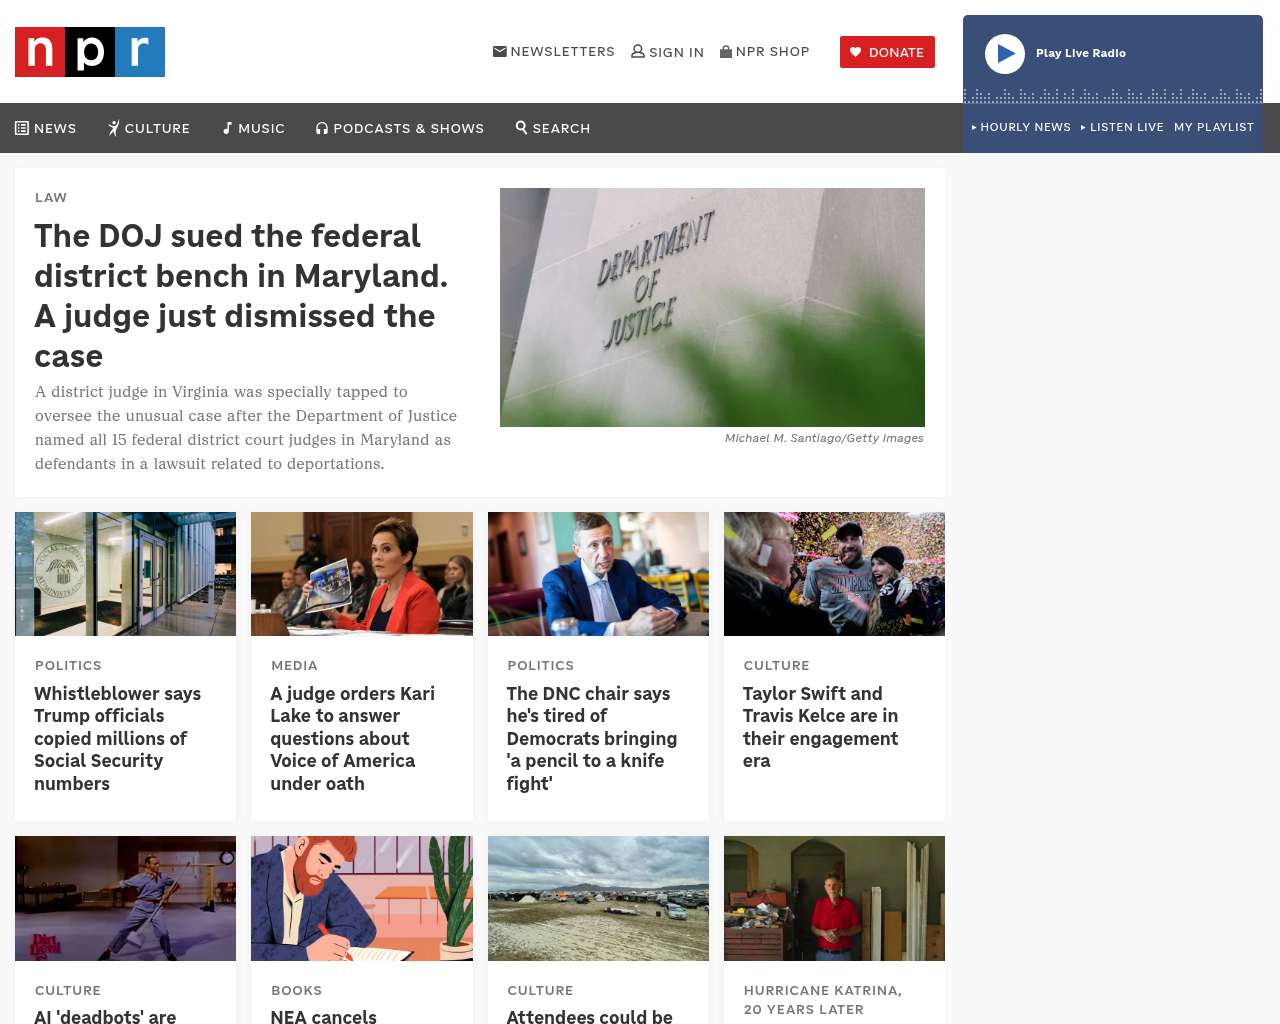
Task: Click the DNC chair photo thumbnail
Action: 598,574
